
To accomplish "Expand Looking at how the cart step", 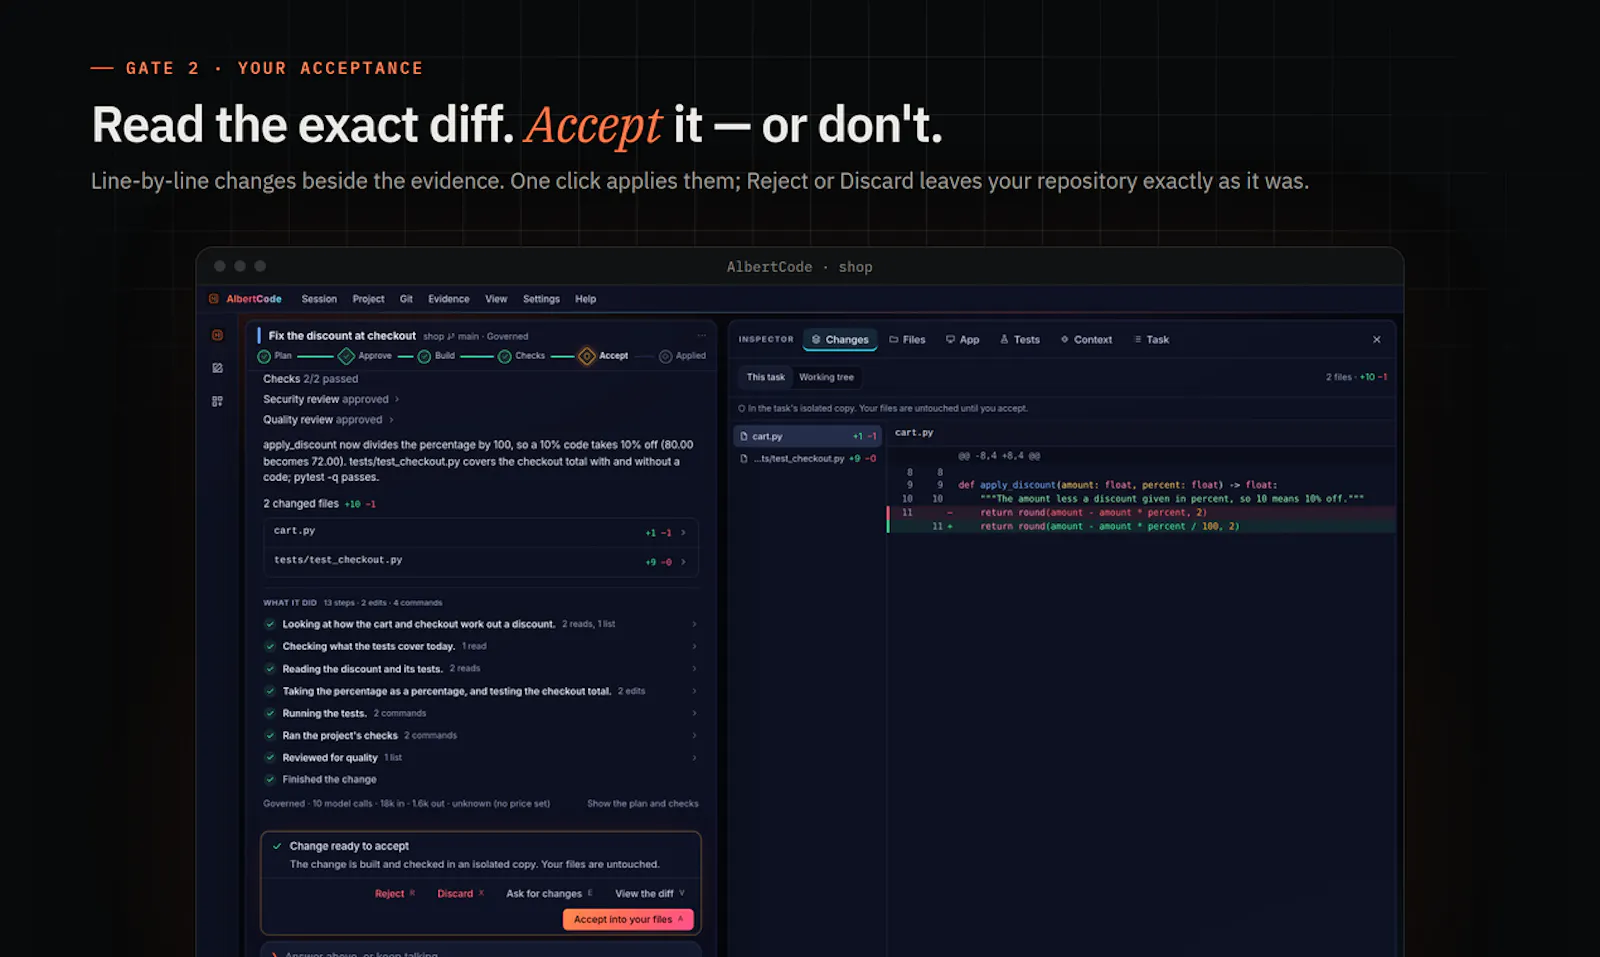I will pos(480,624).
